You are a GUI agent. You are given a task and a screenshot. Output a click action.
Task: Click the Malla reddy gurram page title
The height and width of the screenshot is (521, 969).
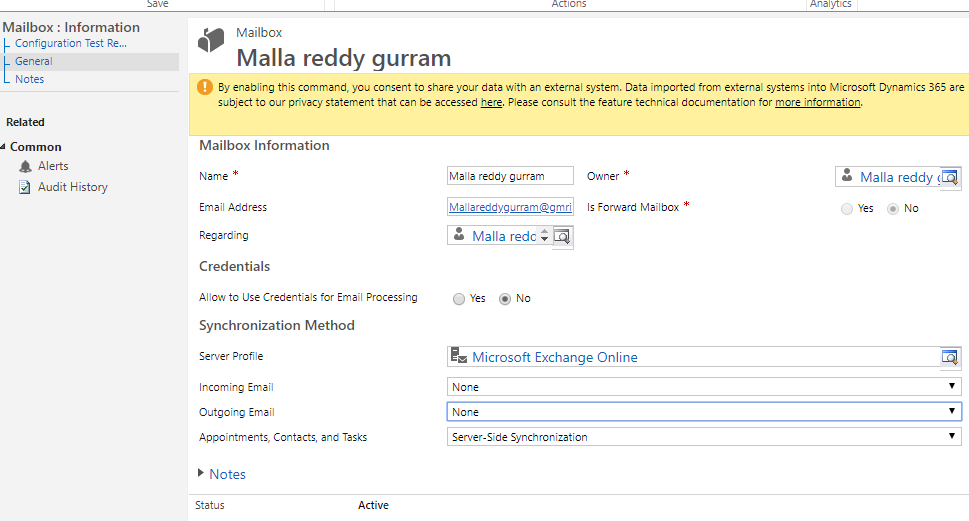click(344, 58)
